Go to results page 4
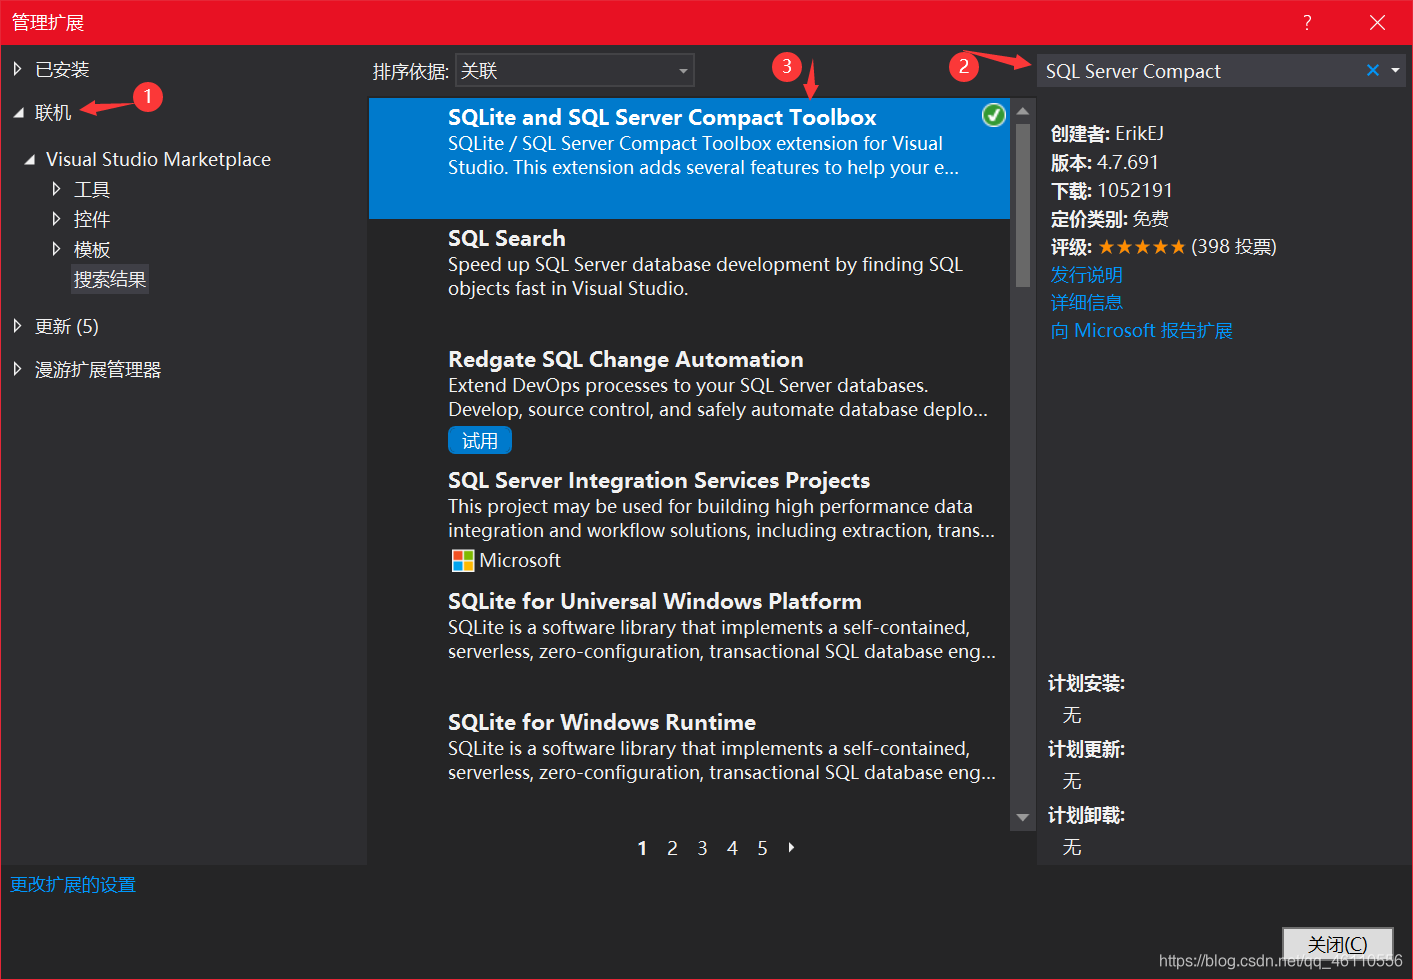This screenshot has height=980, width=1413. pos(732,848)
